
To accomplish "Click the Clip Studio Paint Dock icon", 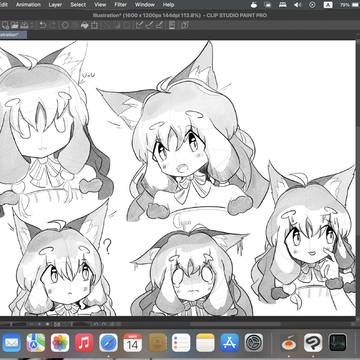I will (x=313, y=343).
